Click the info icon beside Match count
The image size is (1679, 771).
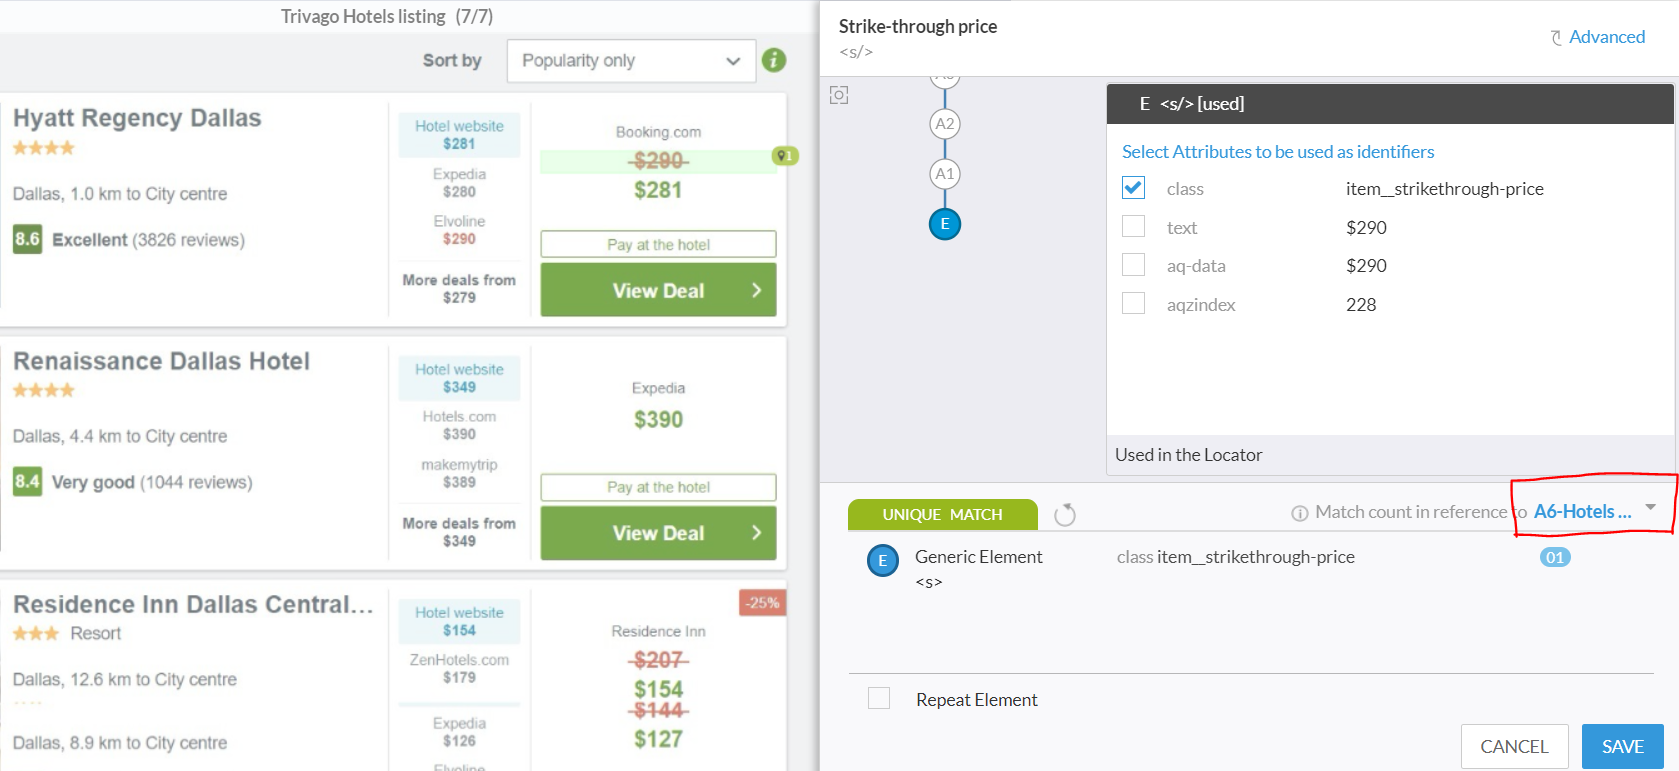1299,513
